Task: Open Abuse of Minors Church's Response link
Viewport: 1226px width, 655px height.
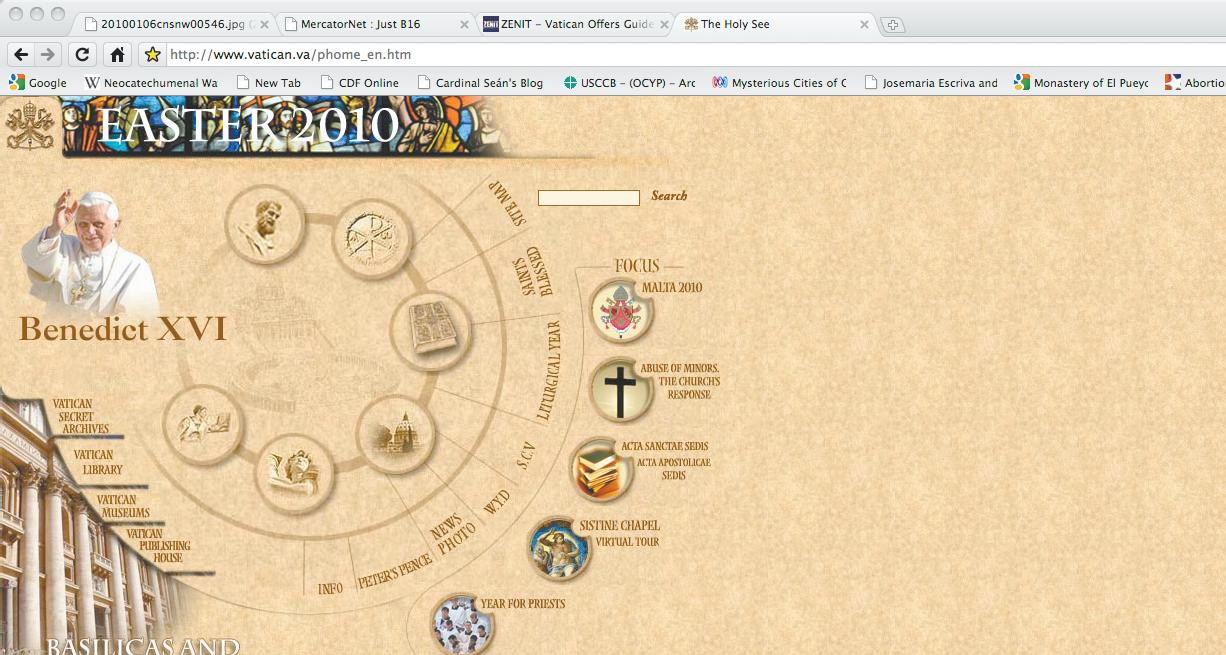Action: [680, 381]
